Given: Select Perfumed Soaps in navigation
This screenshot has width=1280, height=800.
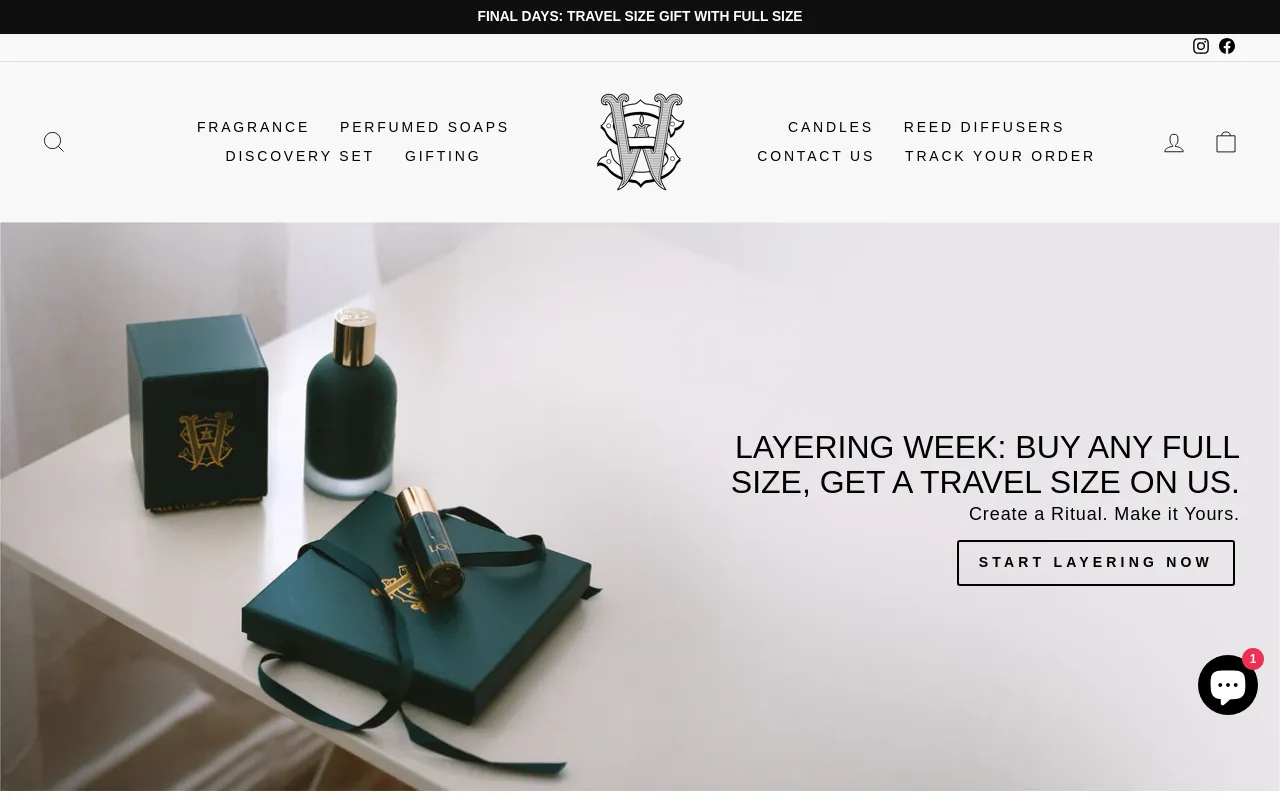Looking at the screenshot, I should (424, 127).
